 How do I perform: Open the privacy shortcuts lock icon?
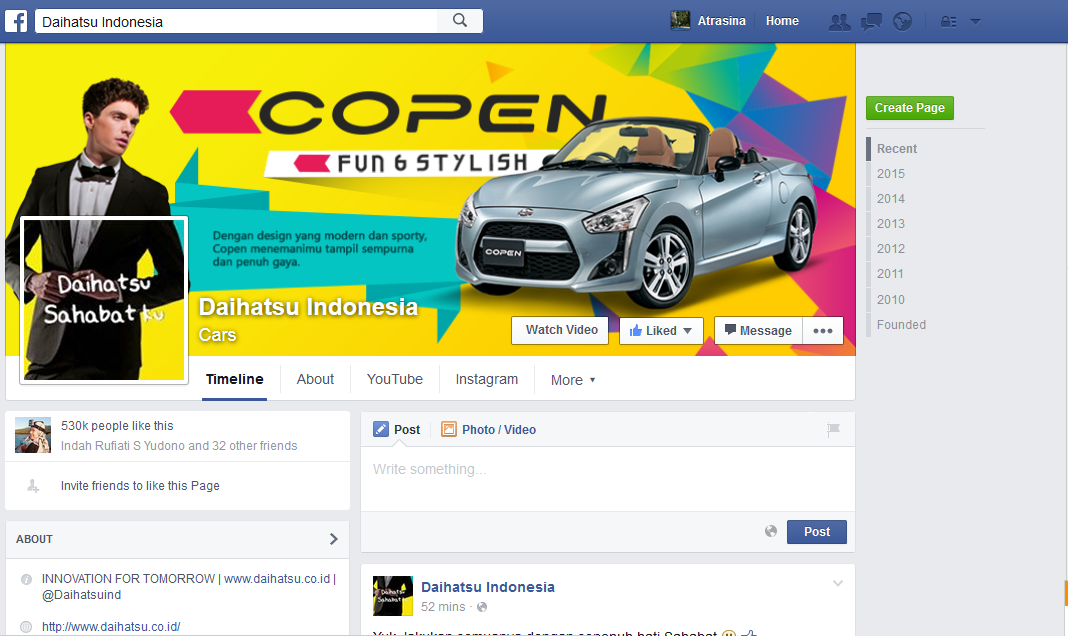point(948,22)
